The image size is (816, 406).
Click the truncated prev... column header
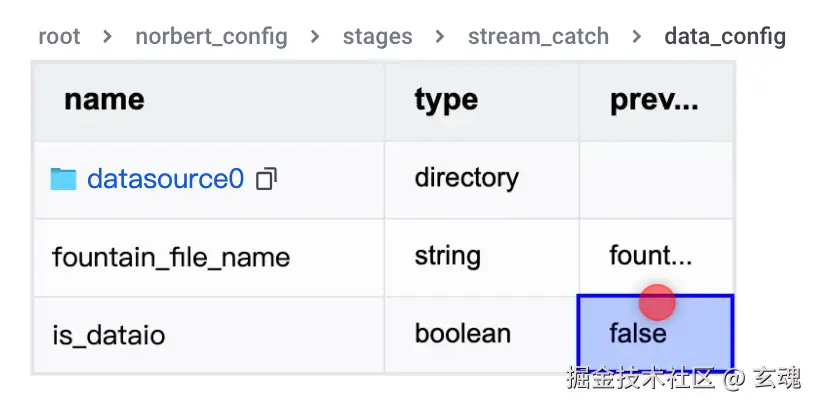654,100
